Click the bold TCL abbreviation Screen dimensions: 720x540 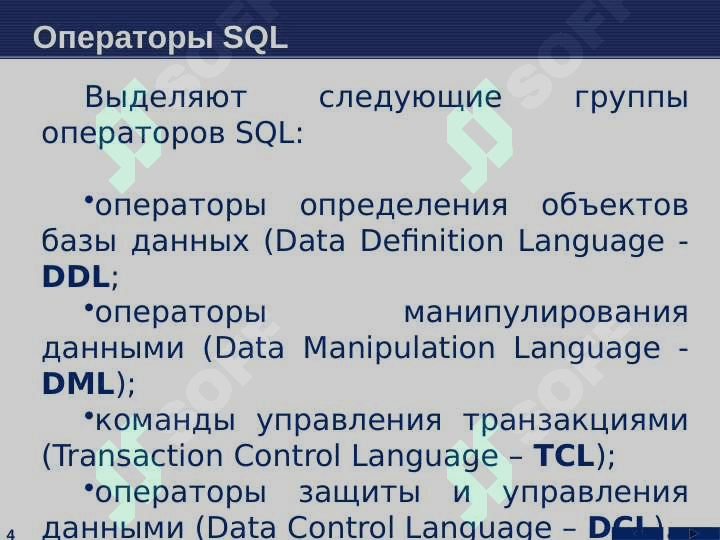(565, 456)
